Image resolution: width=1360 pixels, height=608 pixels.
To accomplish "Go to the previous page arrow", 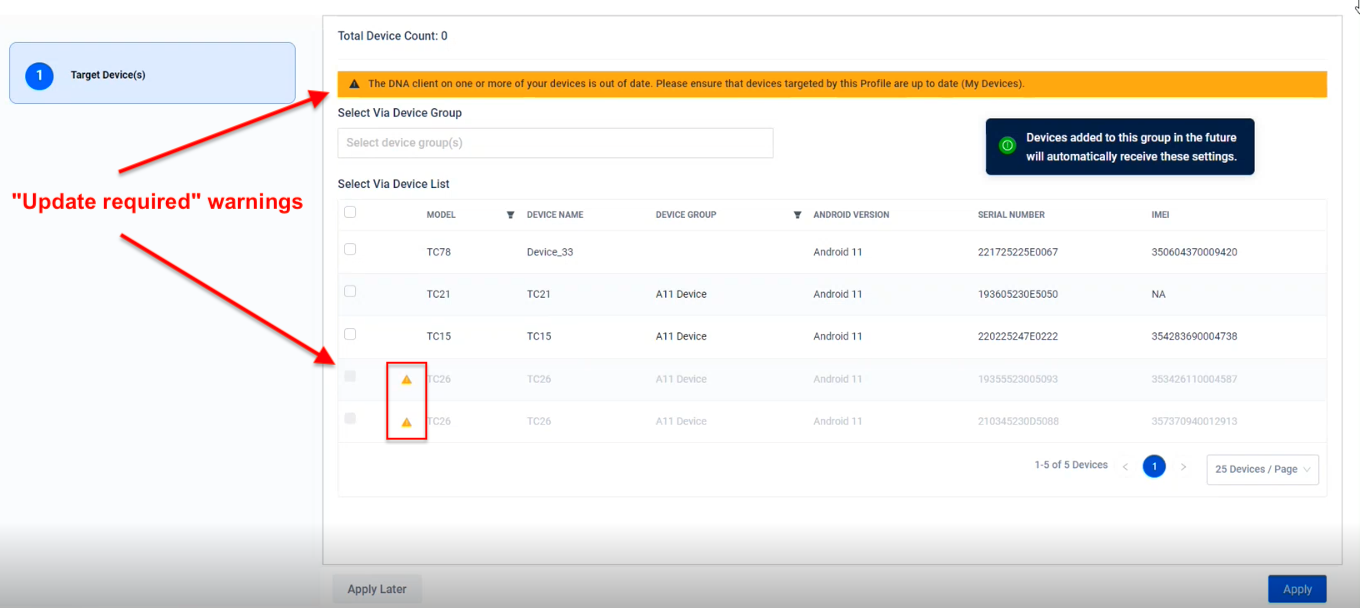I will (x=1125, y=467).
